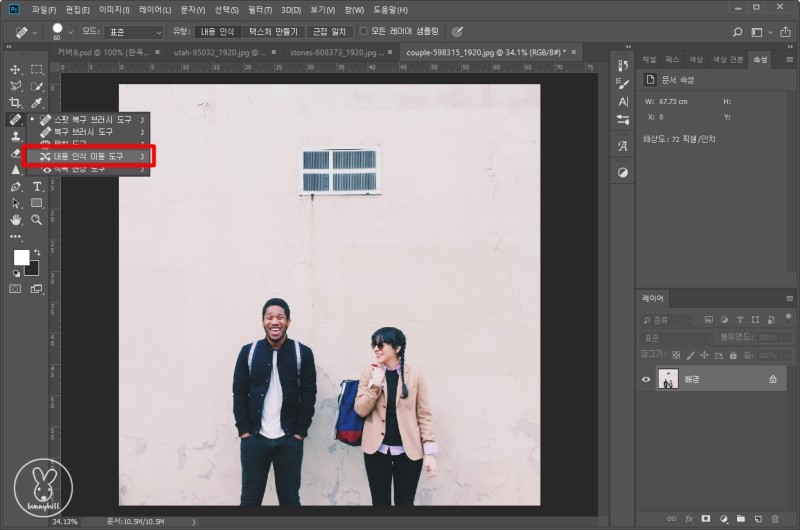
Task: Click the 텍스처 만들기 type button
Action: tap(273, 31)
